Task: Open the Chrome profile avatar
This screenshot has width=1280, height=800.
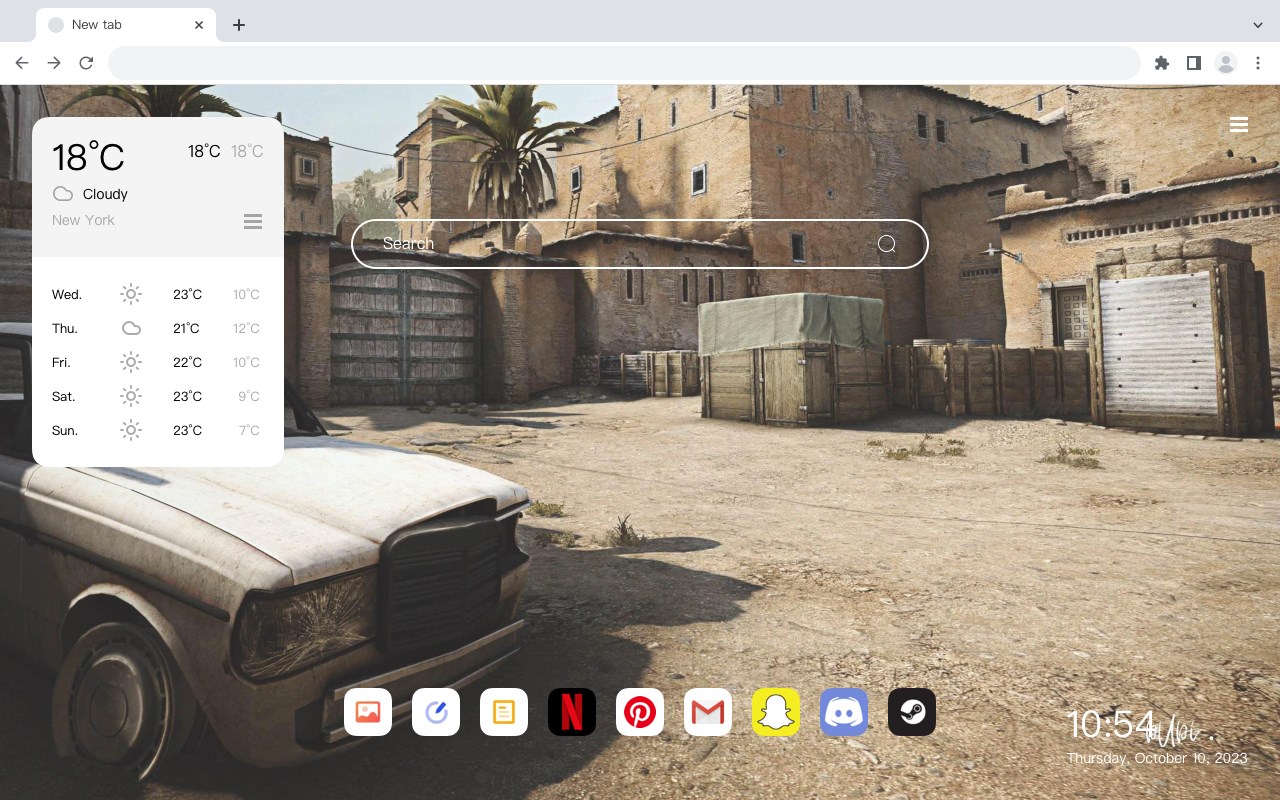Action: click(1226, 63)
